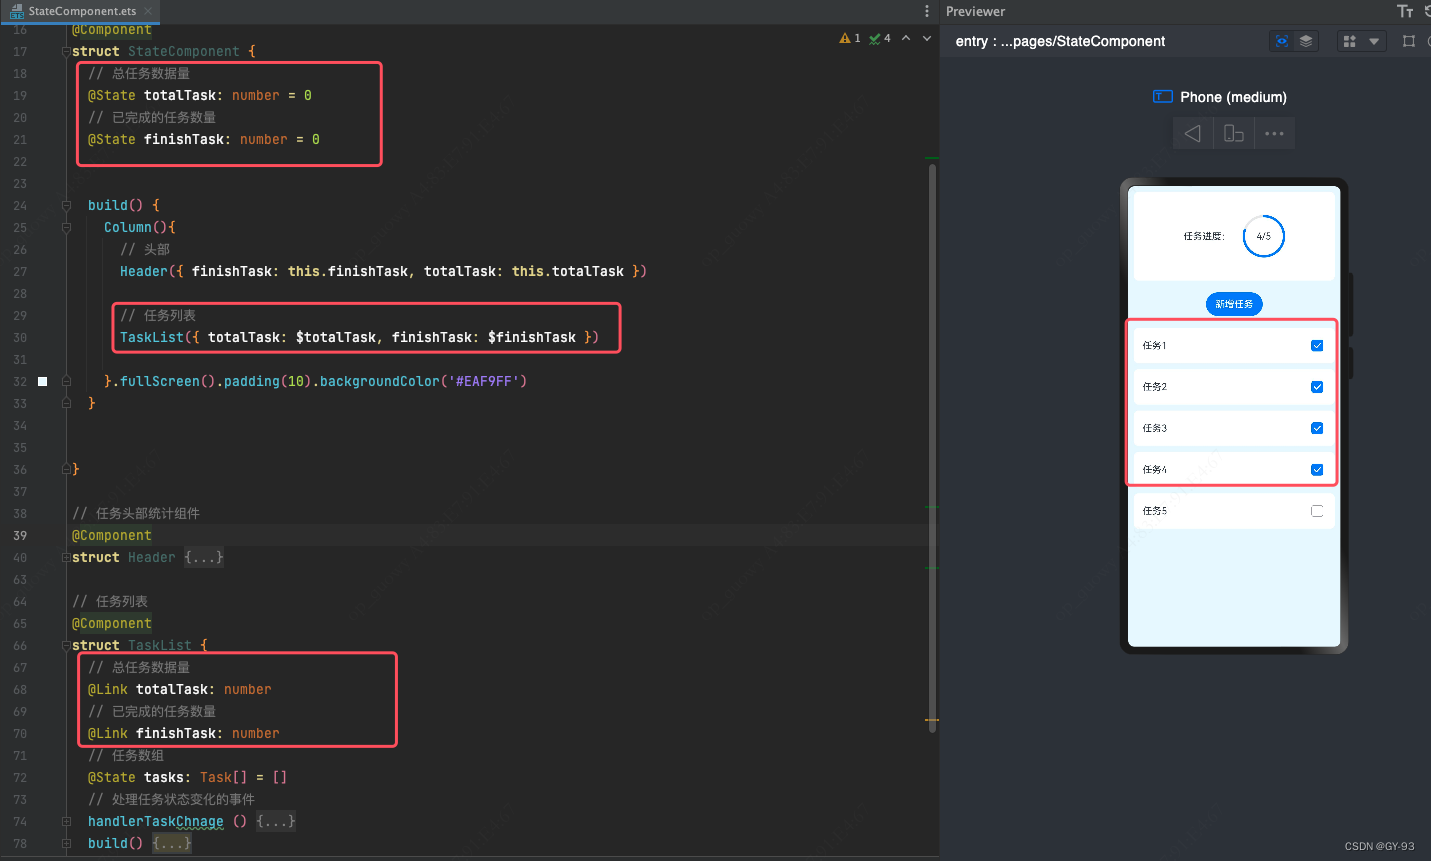
Task: Expand the folded struct Header {...} body
Action: point(204,557)
